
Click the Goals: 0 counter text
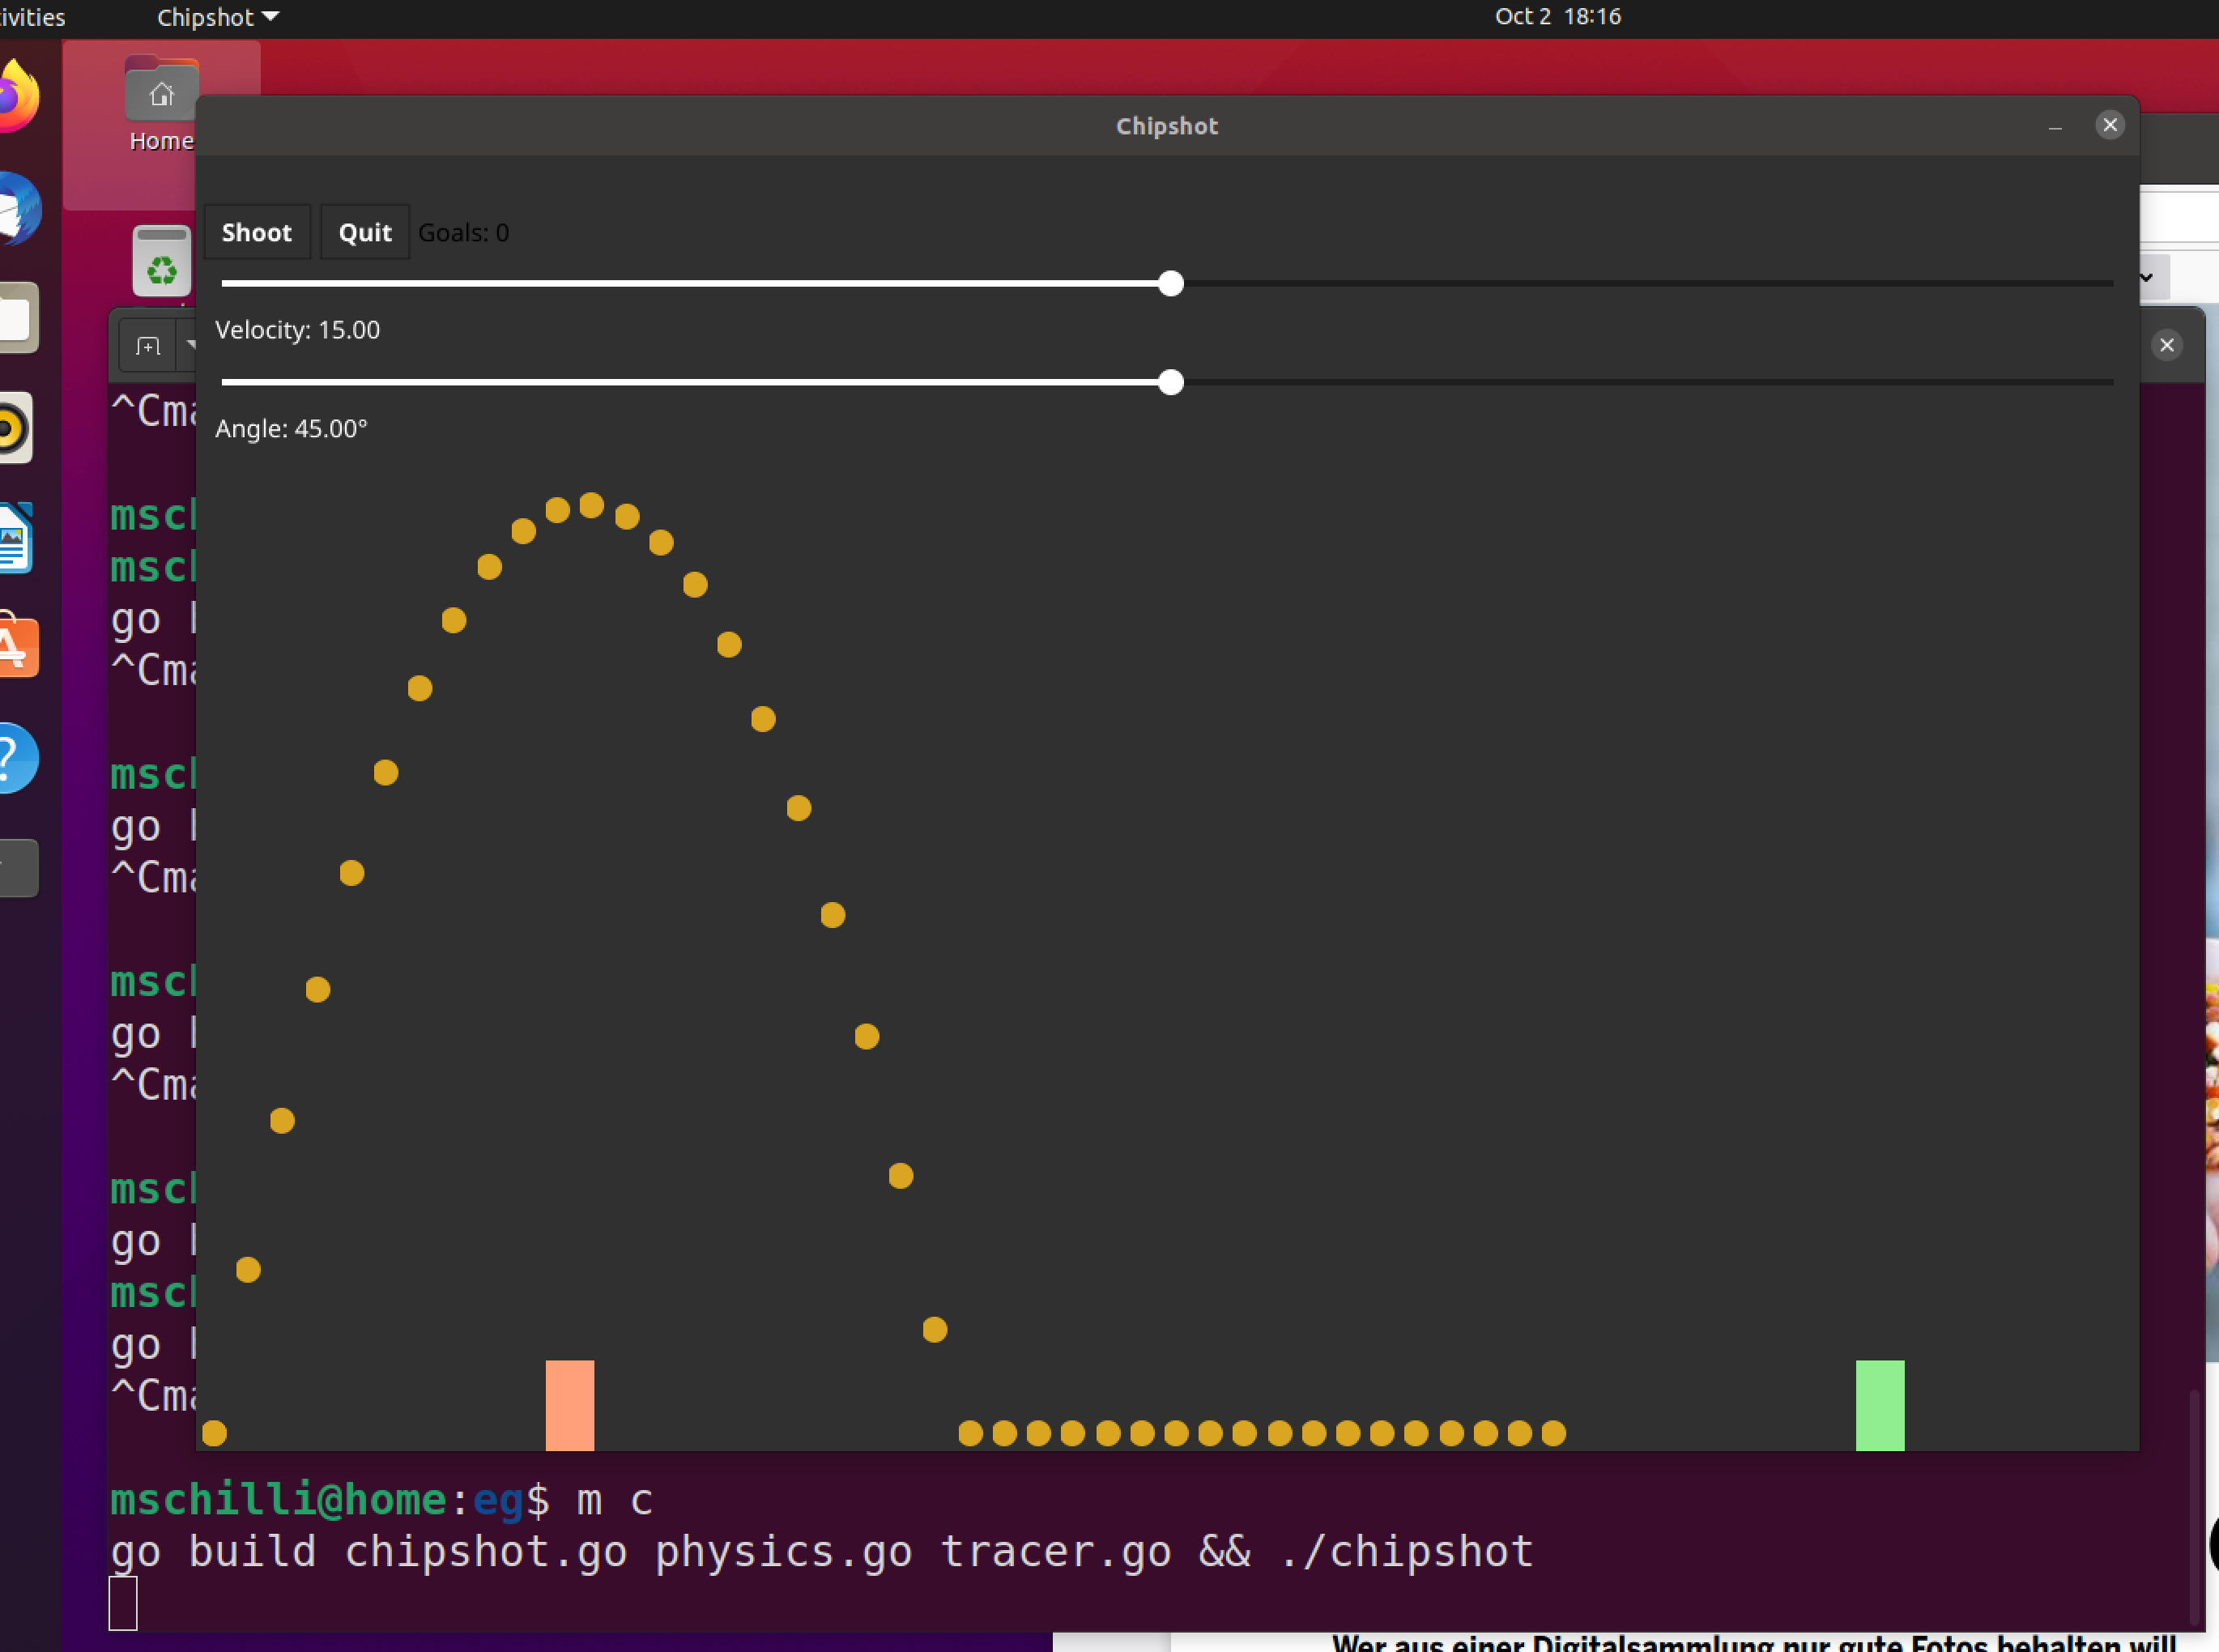[464, 232]
